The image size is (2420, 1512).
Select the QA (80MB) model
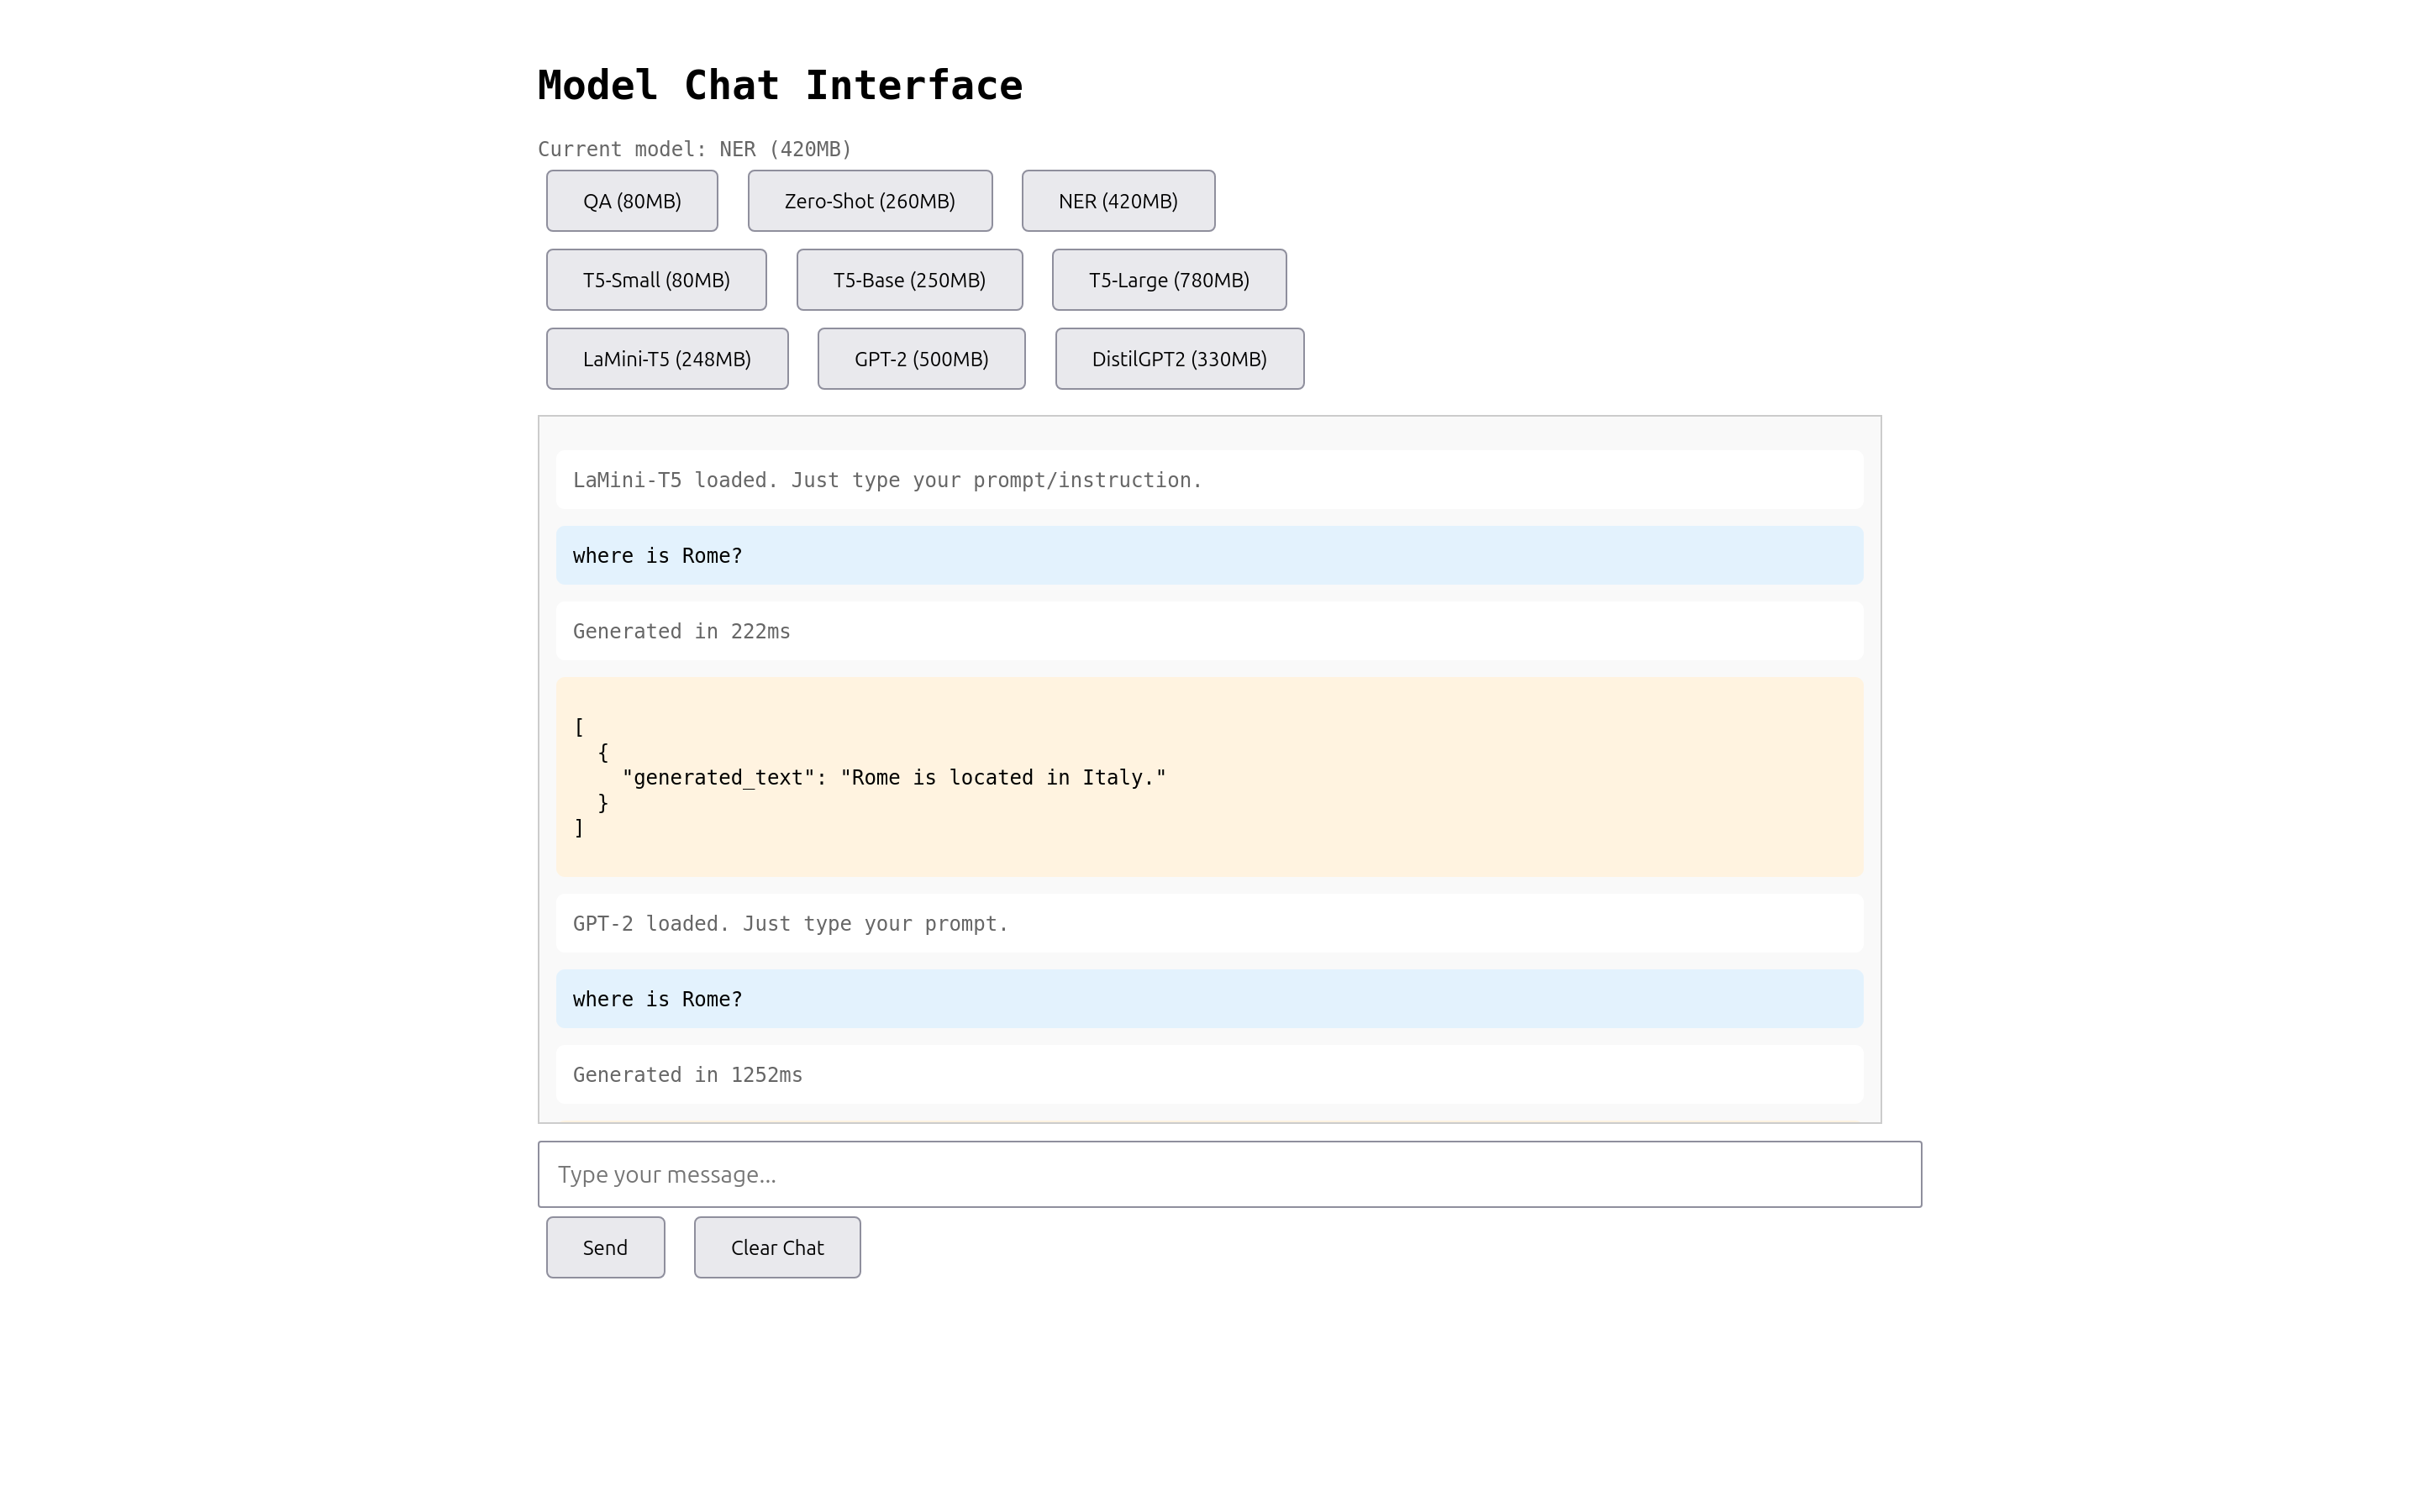631,200
